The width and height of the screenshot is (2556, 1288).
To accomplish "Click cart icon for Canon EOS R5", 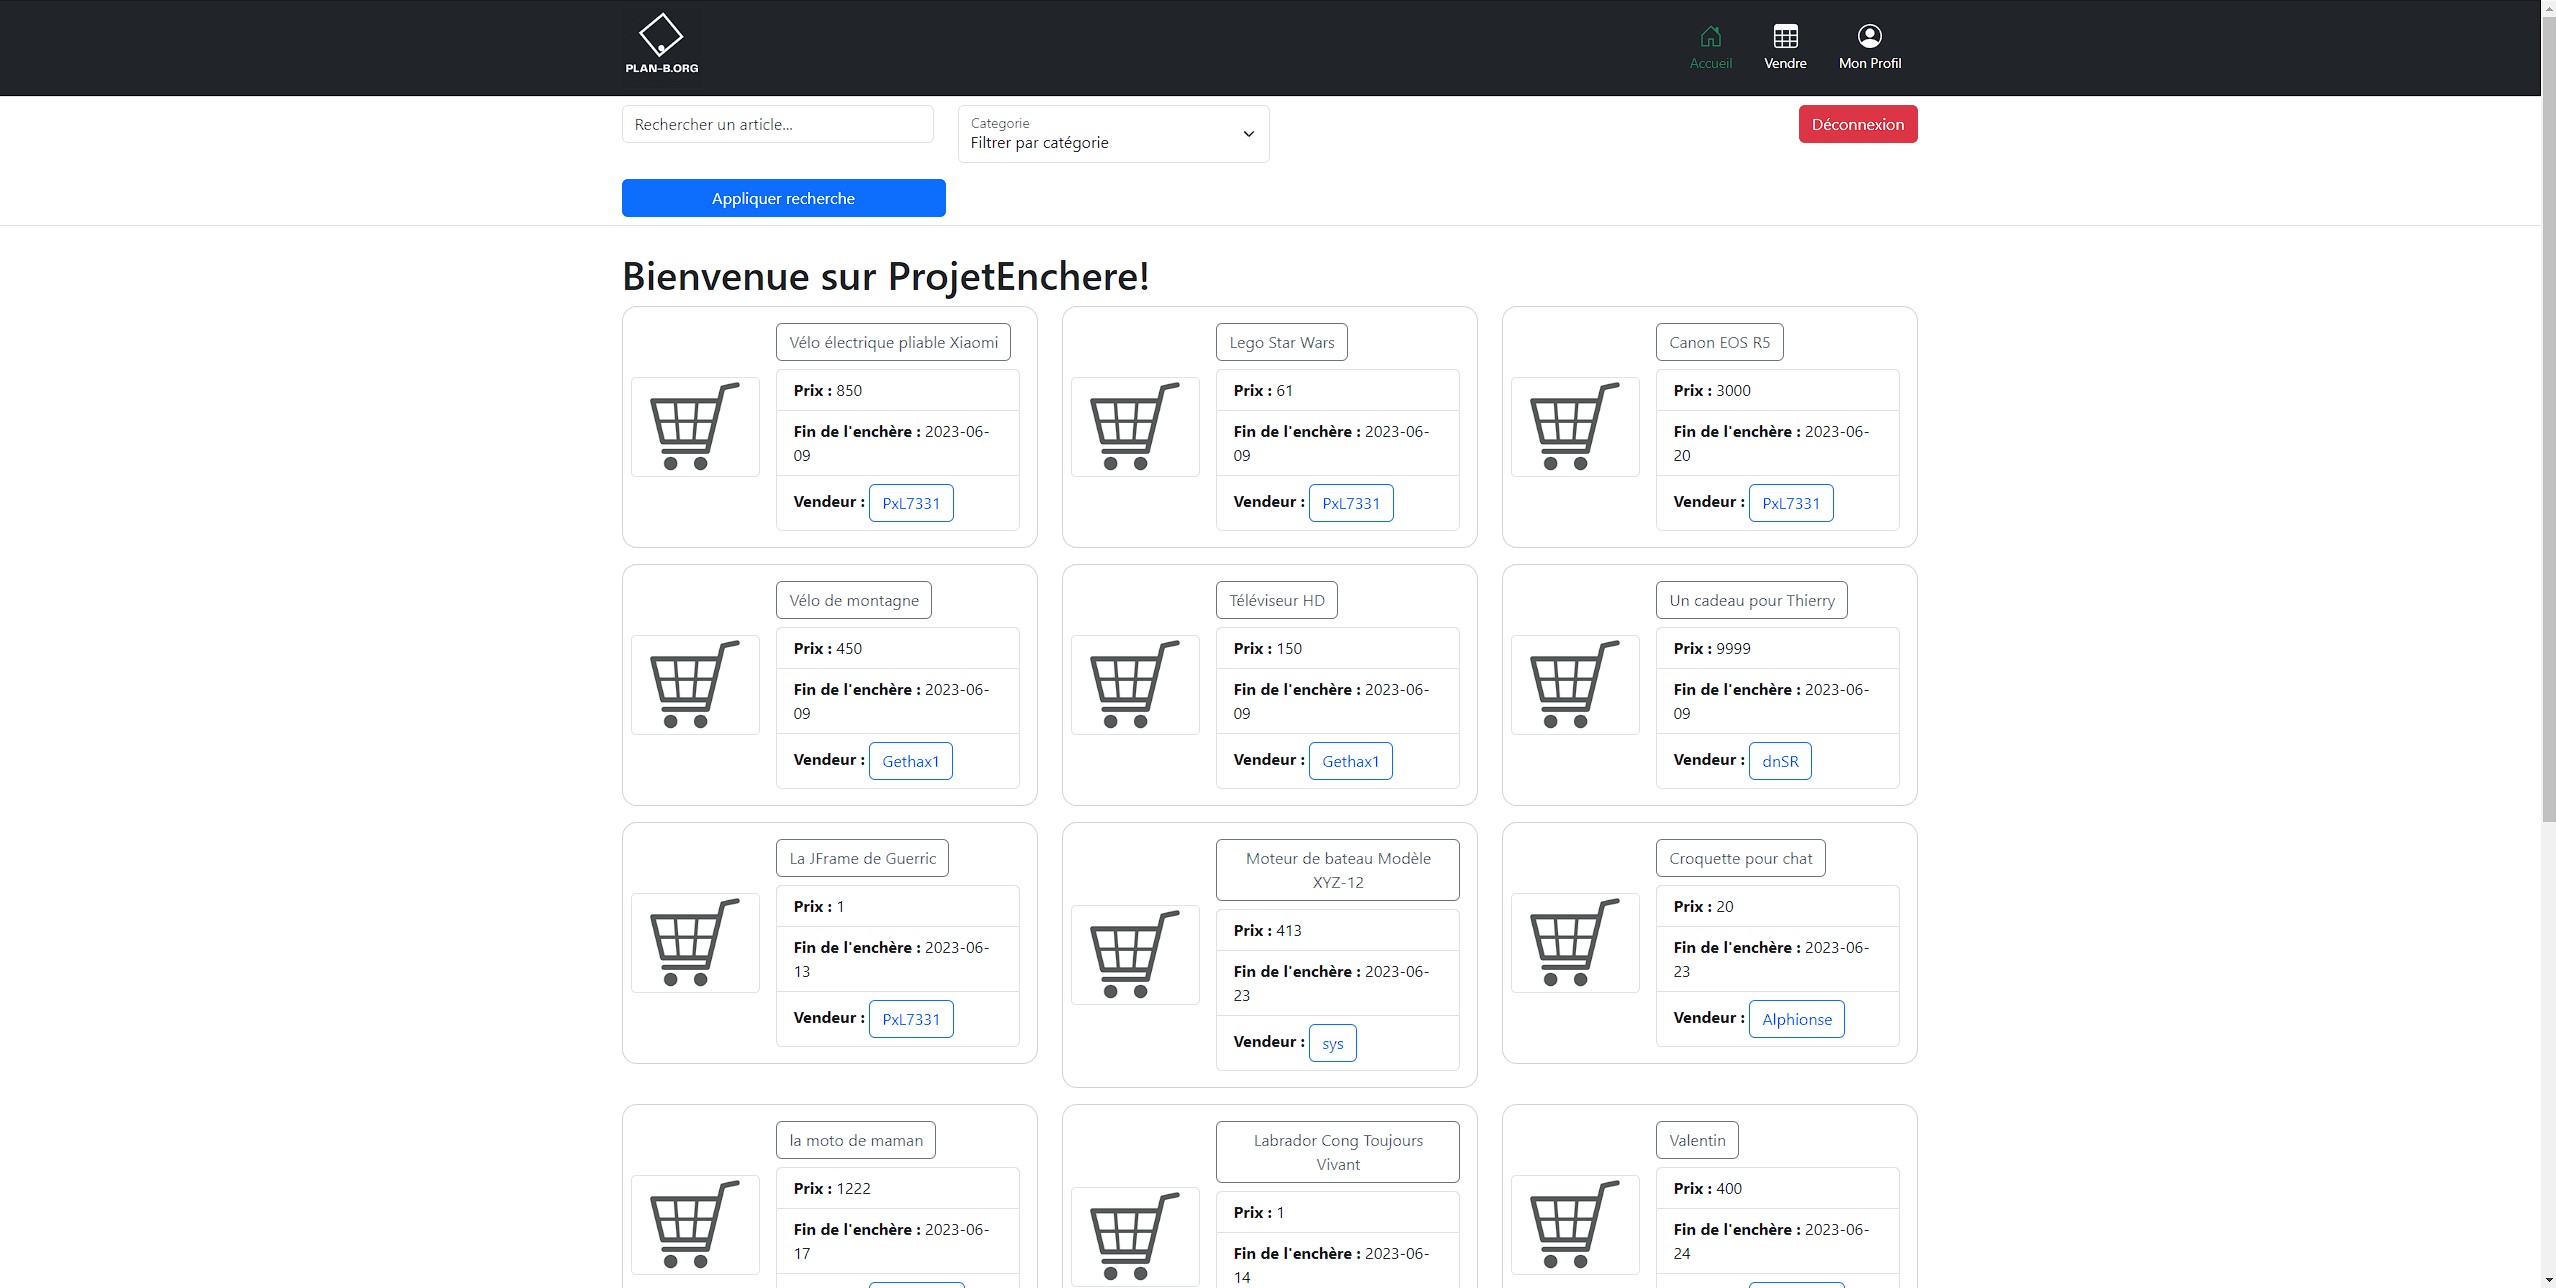I will pos(1575,427).
